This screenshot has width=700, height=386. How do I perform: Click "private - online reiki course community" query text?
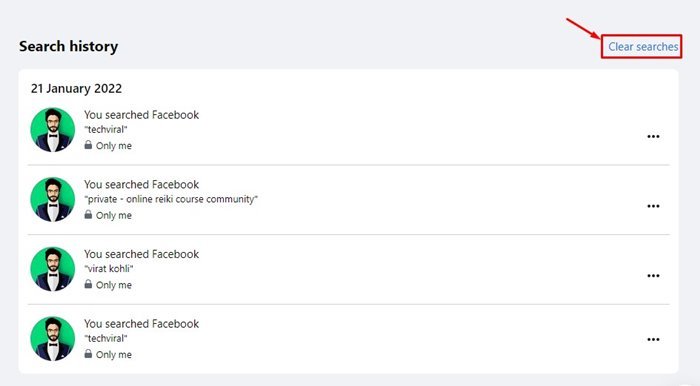click(x=171, y=199)
